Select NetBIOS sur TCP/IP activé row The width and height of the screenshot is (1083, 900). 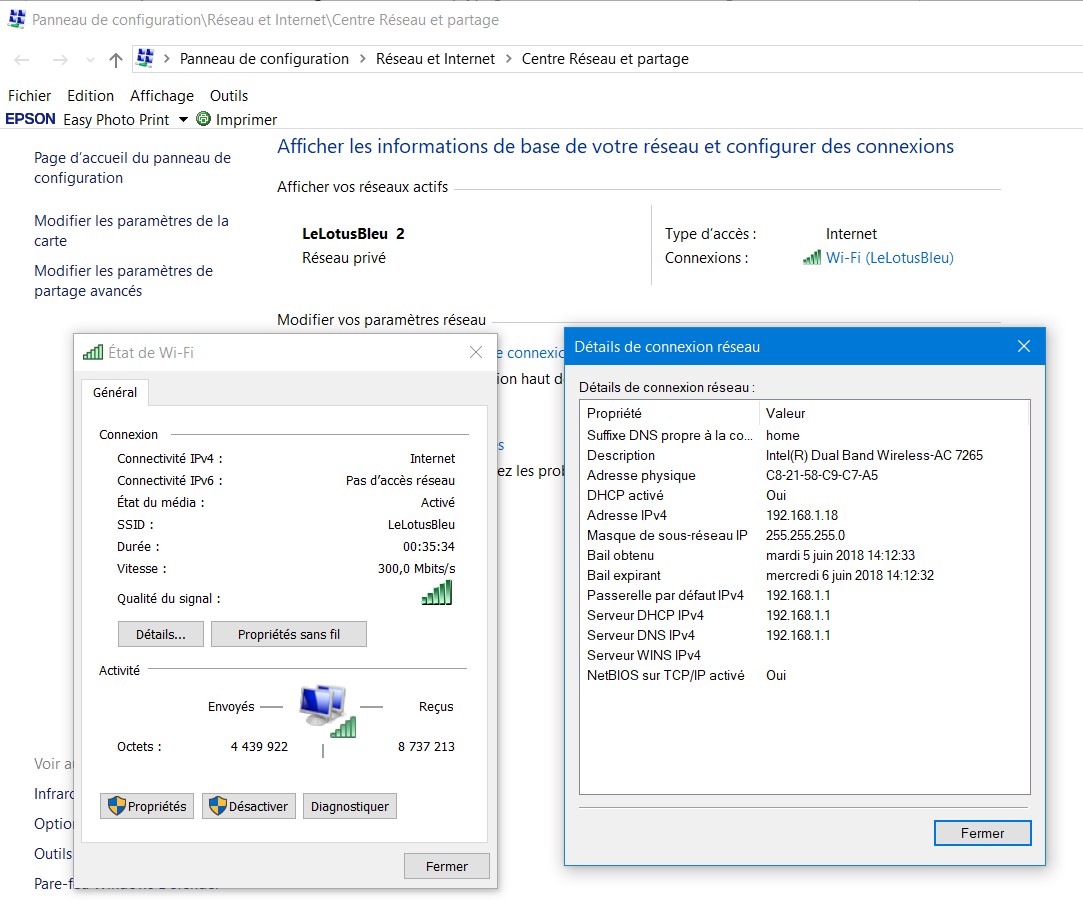805,676
